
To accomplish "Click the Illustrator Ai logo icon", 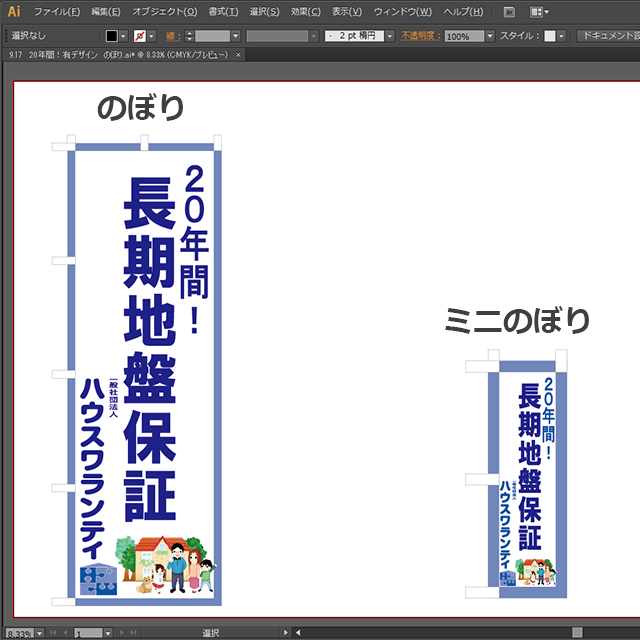I will pos(14,11).
